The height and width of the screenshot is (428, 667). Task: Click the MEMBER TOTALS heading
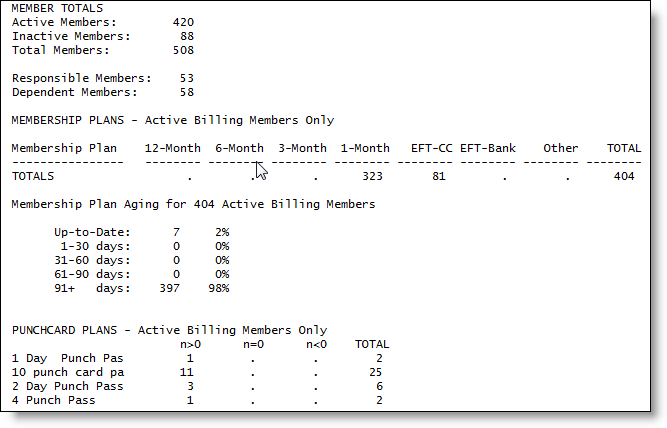pyautogui.click(x=57, y=8)
